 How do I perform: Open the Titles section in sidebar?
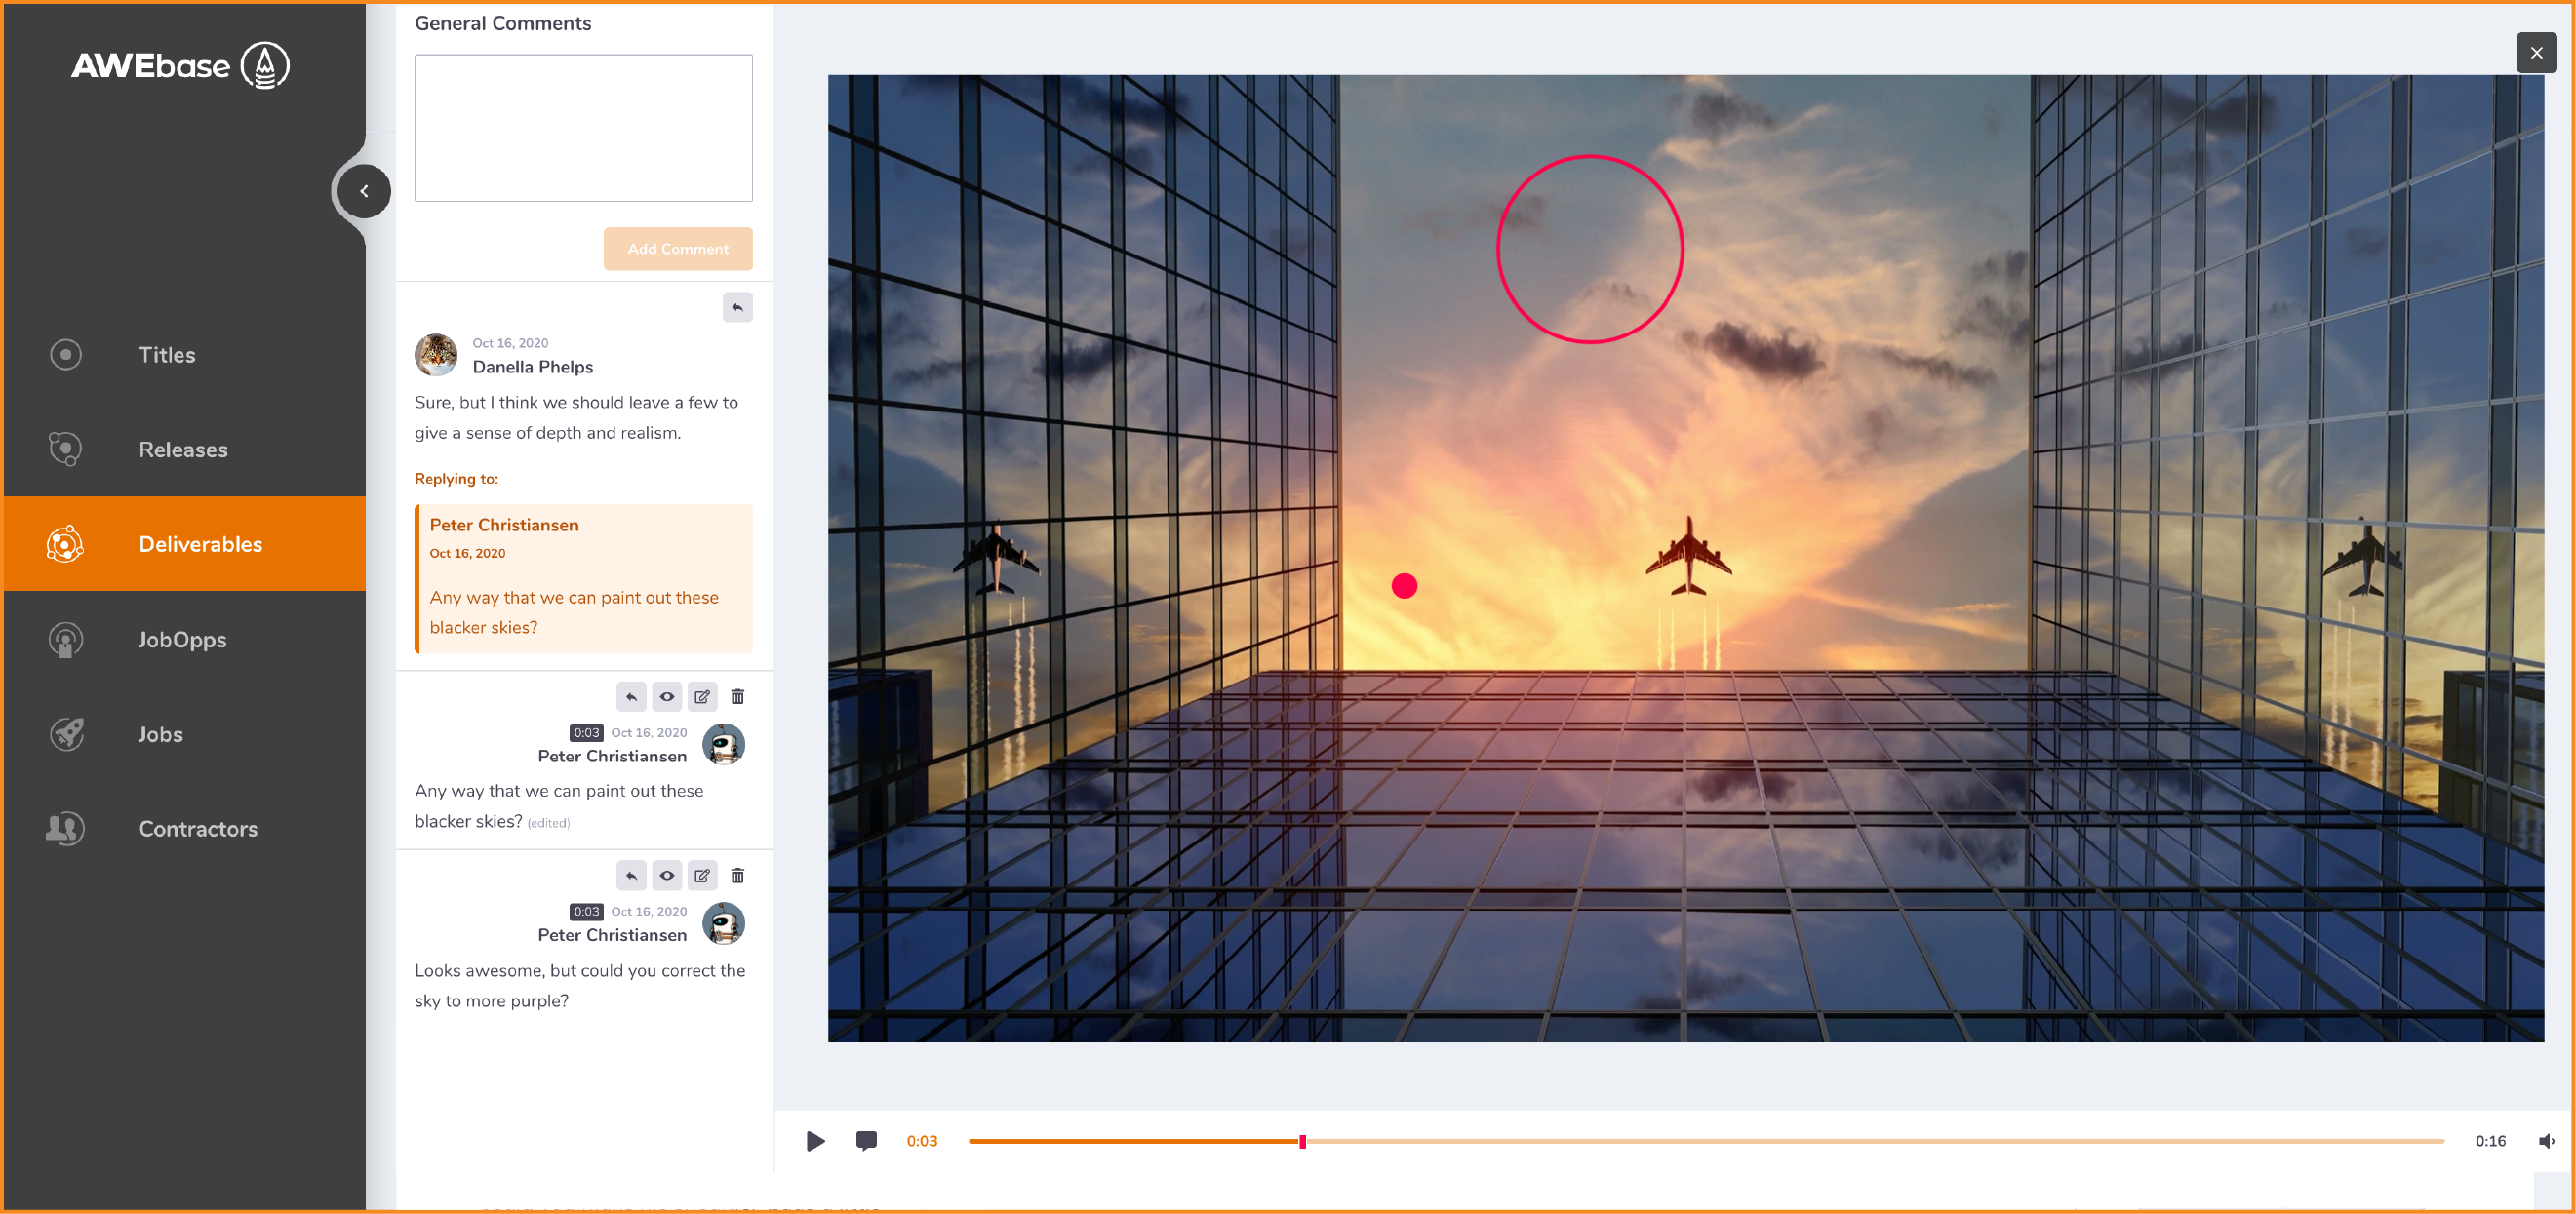point(166,355)
